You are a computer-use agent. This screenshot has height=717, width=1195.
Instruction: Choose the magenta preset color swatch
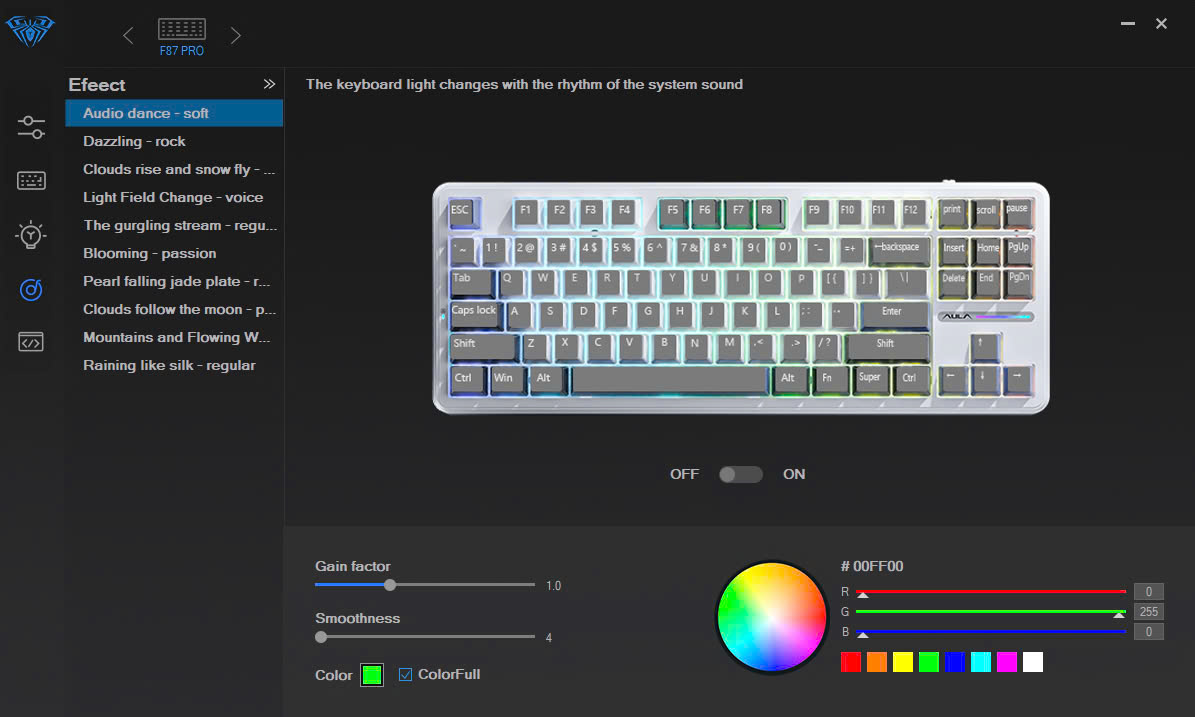click(x=1007, y=662)
